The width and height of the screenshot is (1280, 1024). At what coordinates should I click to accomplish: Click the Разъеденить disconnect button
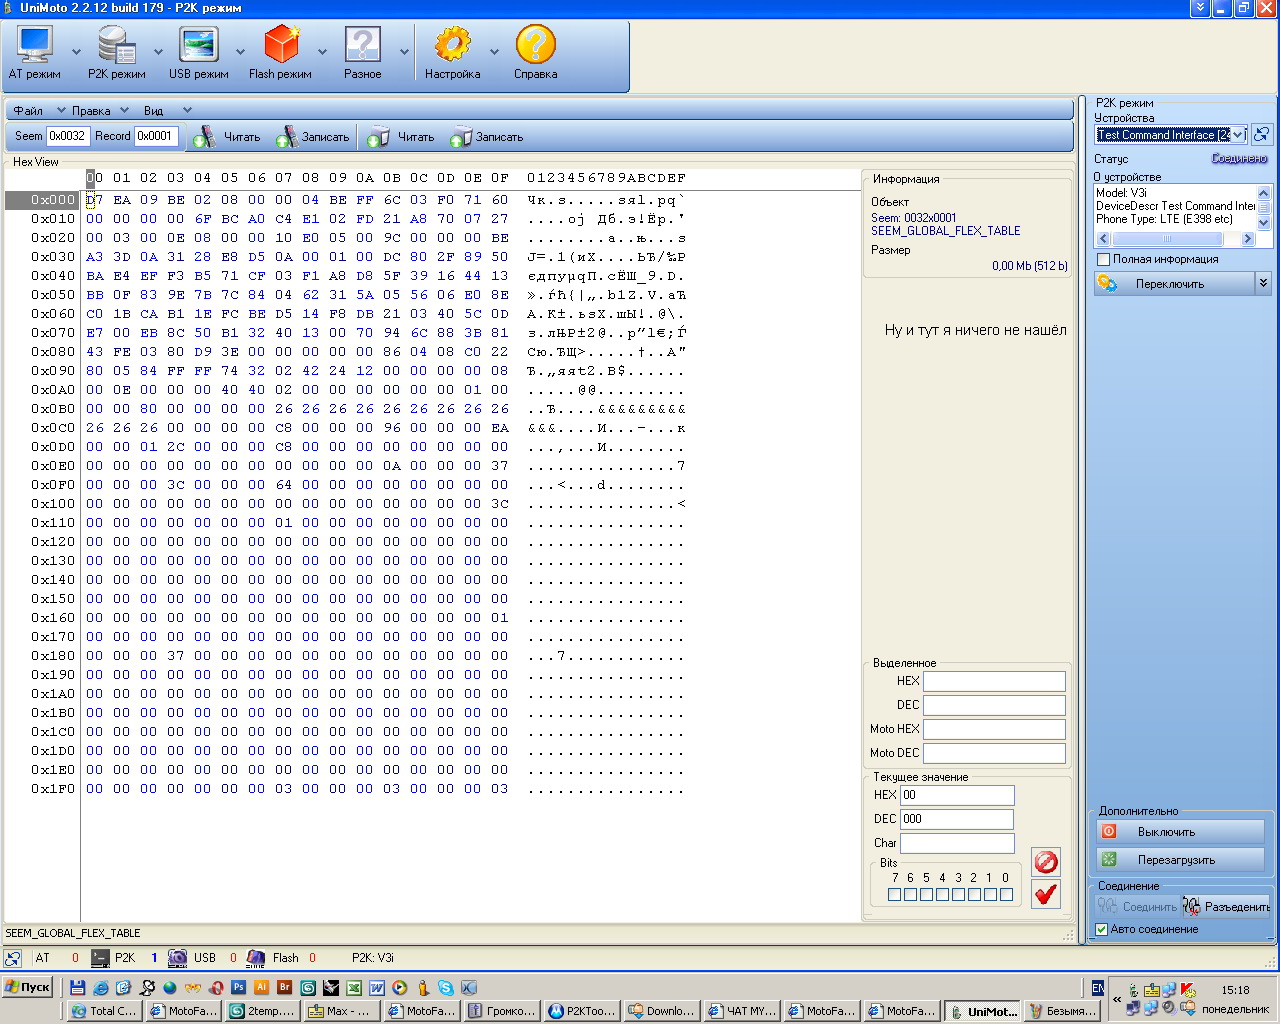point(1226,906)
